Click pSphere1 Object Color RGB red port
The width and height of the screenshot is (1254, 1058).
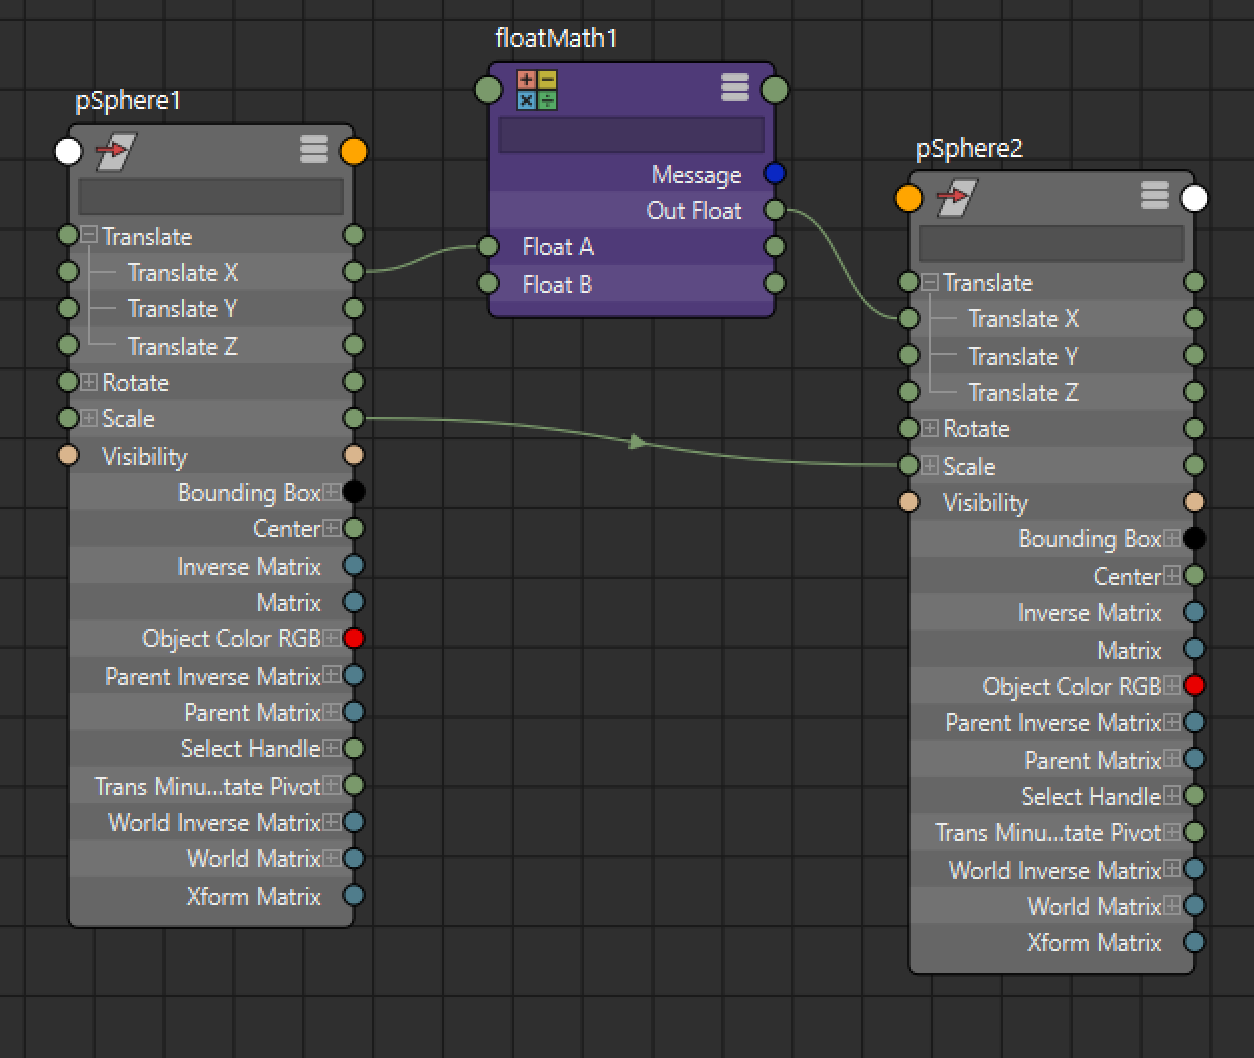(354, 638)
